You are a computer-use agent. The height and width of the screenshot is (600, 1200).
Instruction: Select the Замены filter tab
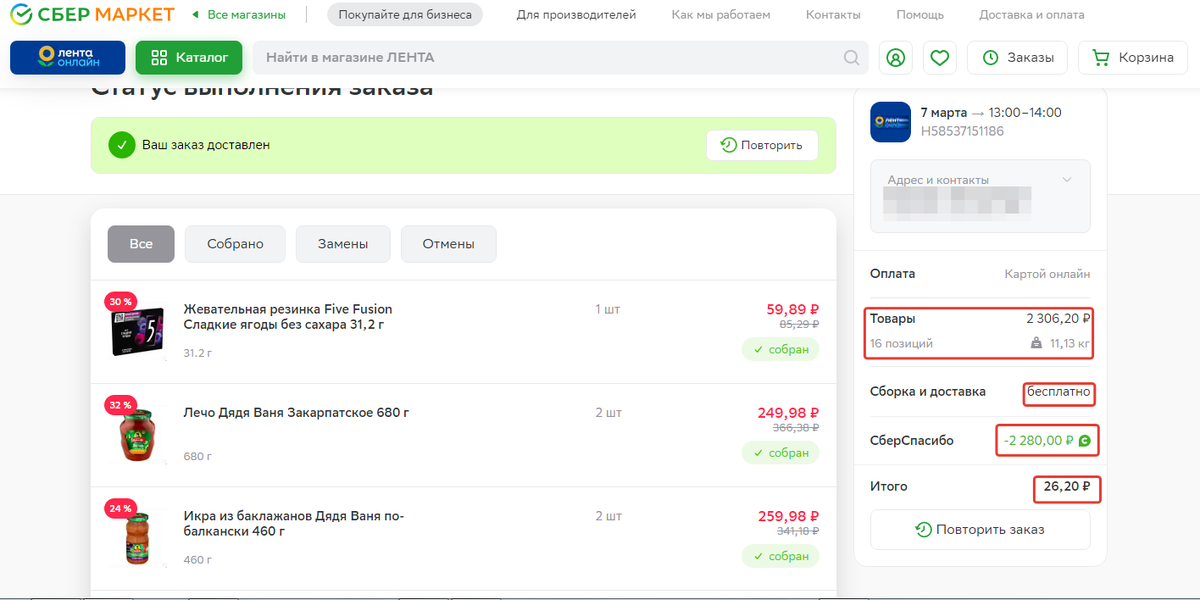coord(343,244)
